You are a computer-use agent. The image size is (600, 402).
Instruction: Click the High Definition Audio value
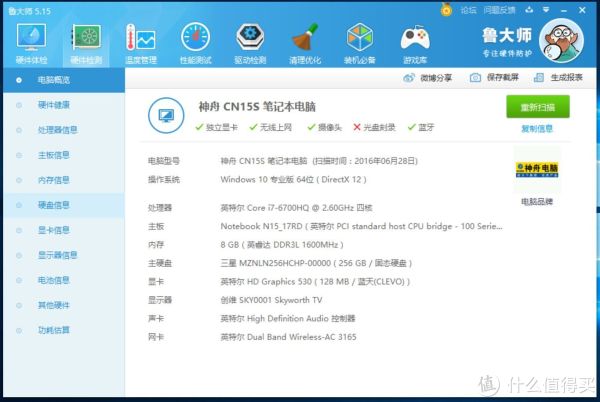click(x=288, y=319)
